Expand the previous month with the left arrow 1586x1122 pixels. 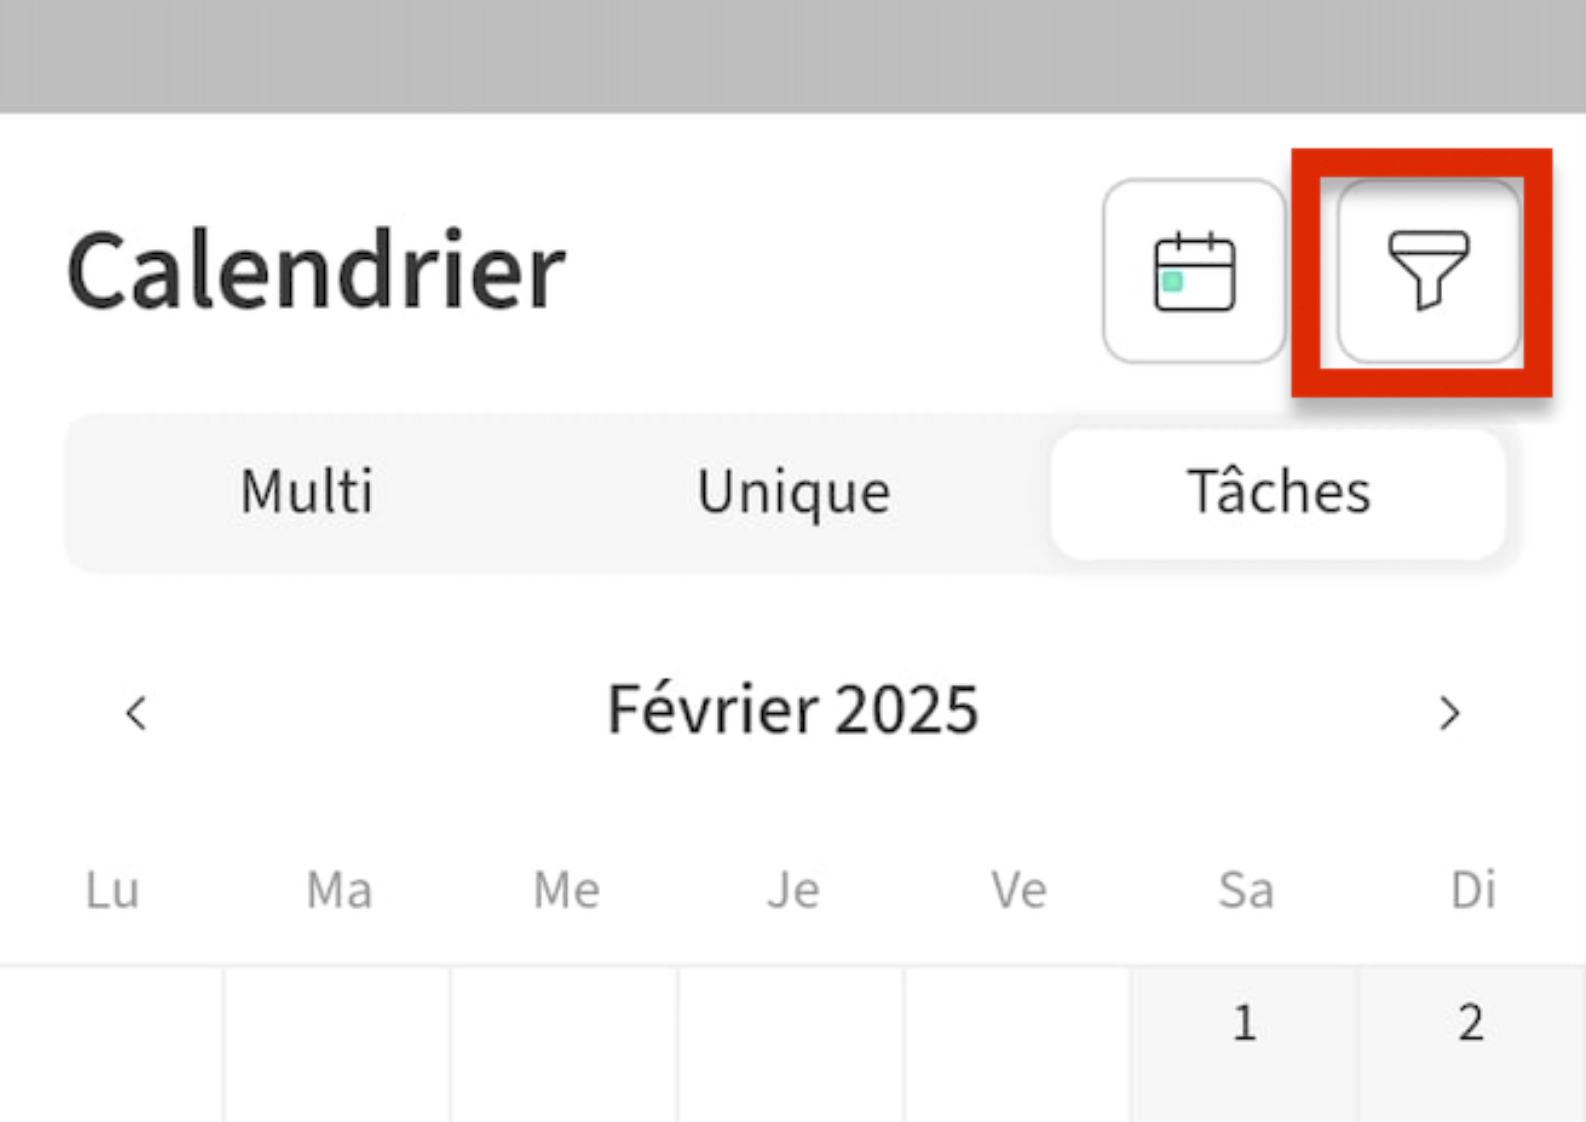coord(135,712)
